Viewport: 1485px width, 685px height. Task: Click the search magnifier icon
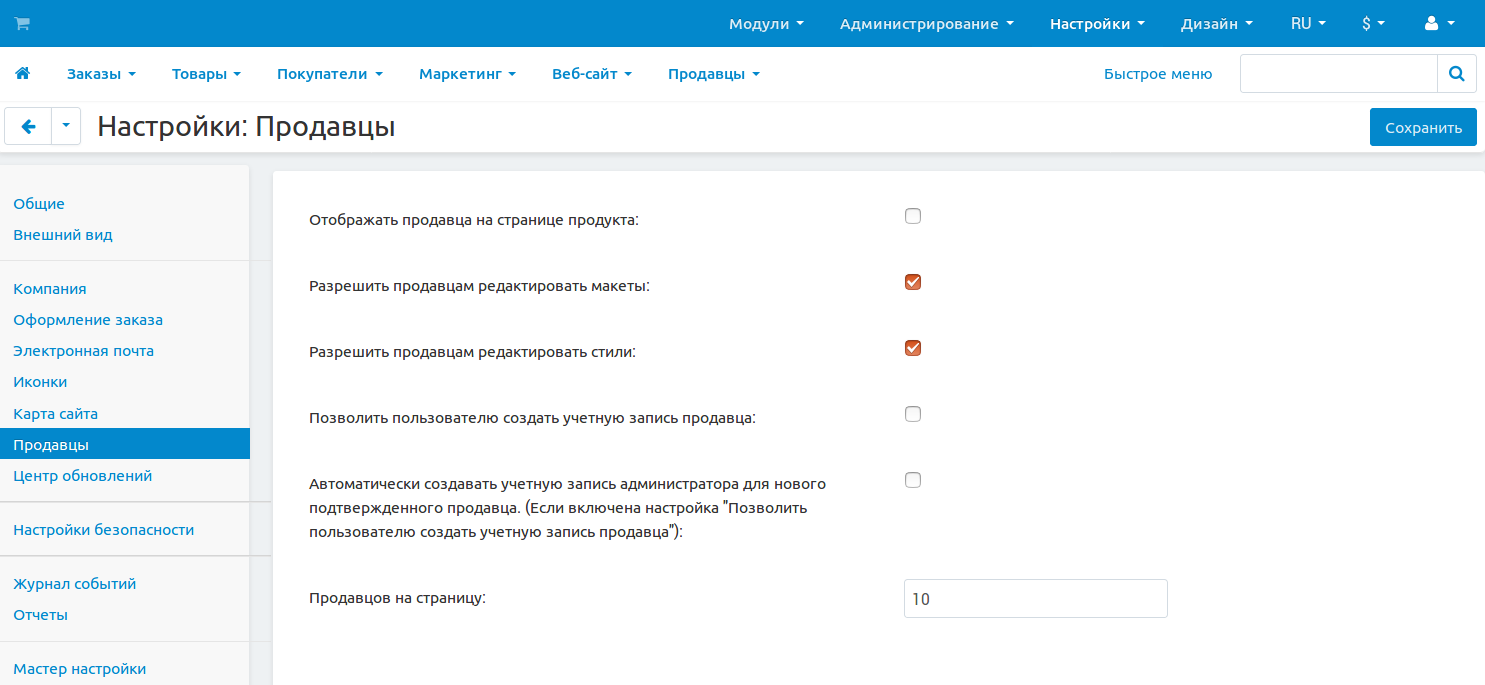[x=1456, y=73]
